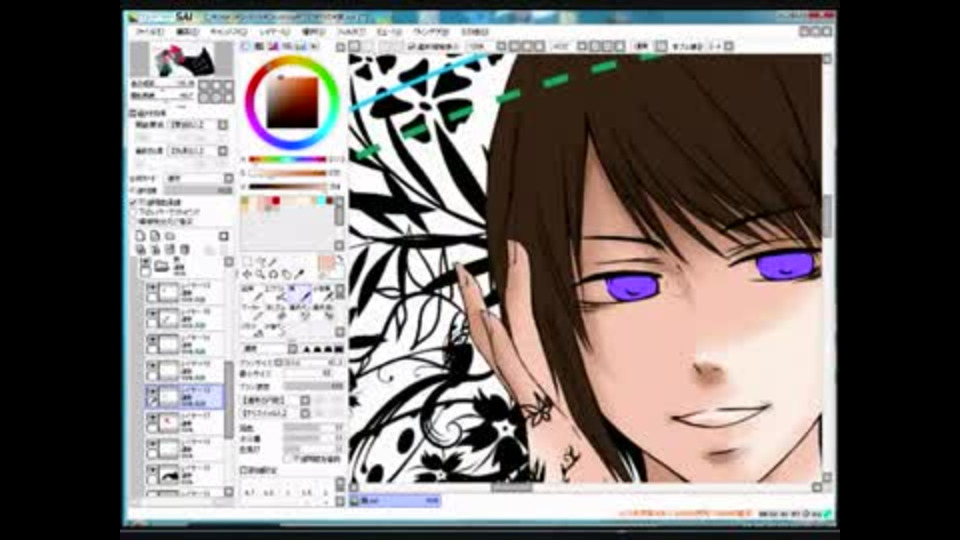The height and width of the screenshot is (540, 960).
Task: Open the Canvas menu
Action: click(x=228, y=32)
